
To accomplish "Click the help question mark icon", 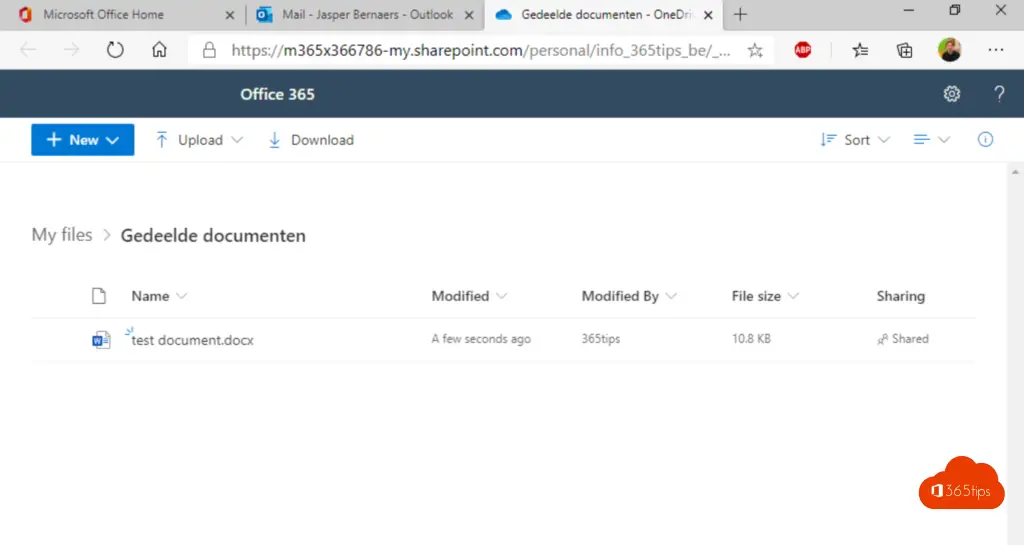I will coord(998,94).
